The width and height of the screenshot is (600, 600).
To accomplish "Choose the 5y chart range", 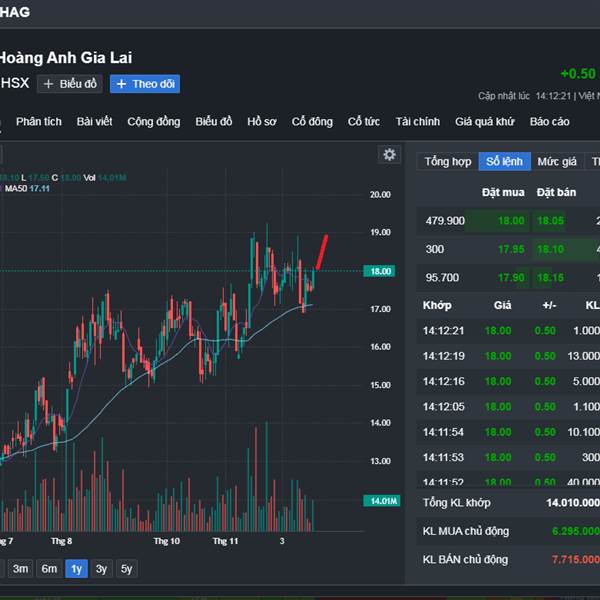I will tap(126, 569).
